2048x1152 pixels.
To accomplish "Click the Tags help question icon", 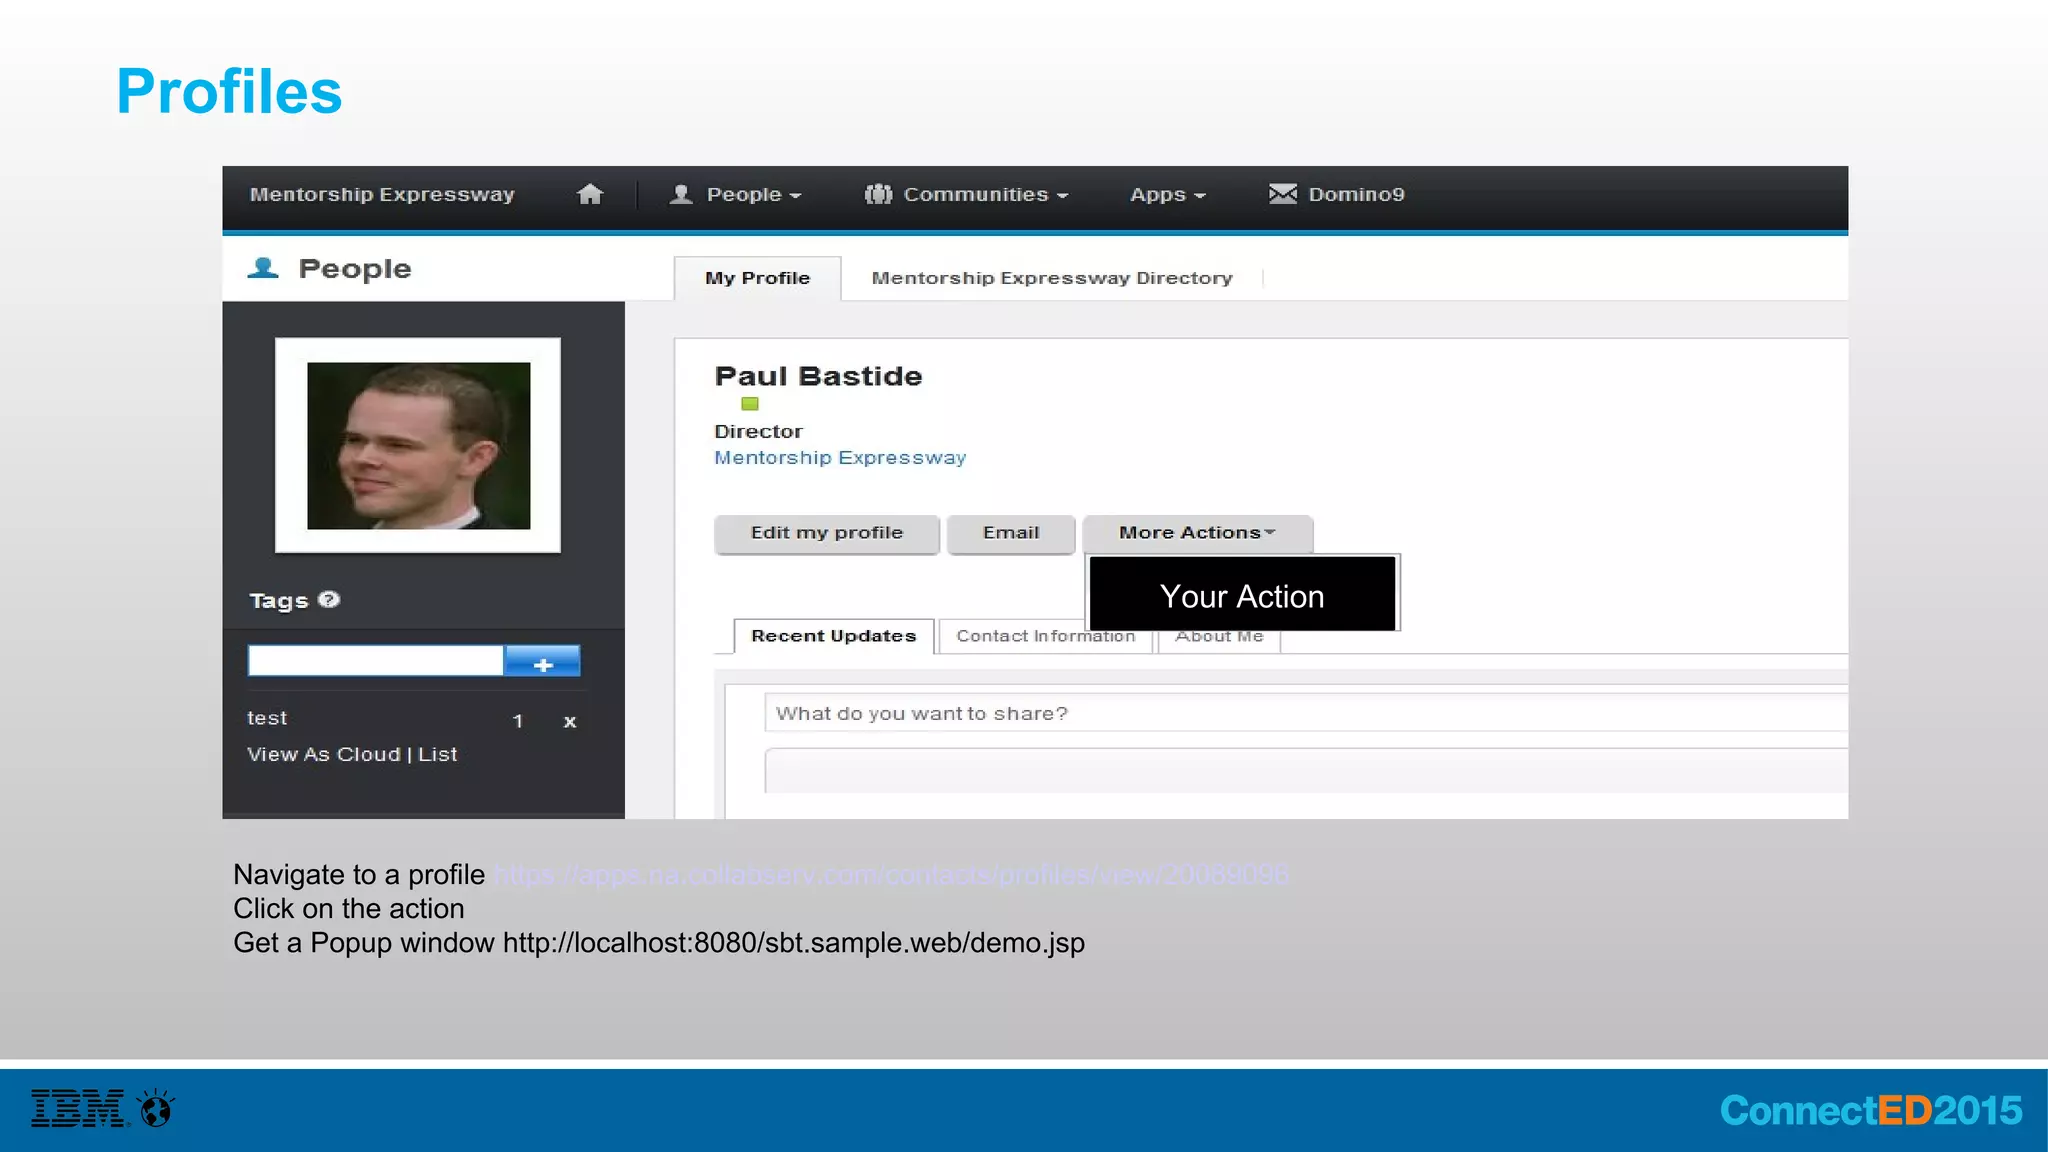I will click(x=329, y=599).
